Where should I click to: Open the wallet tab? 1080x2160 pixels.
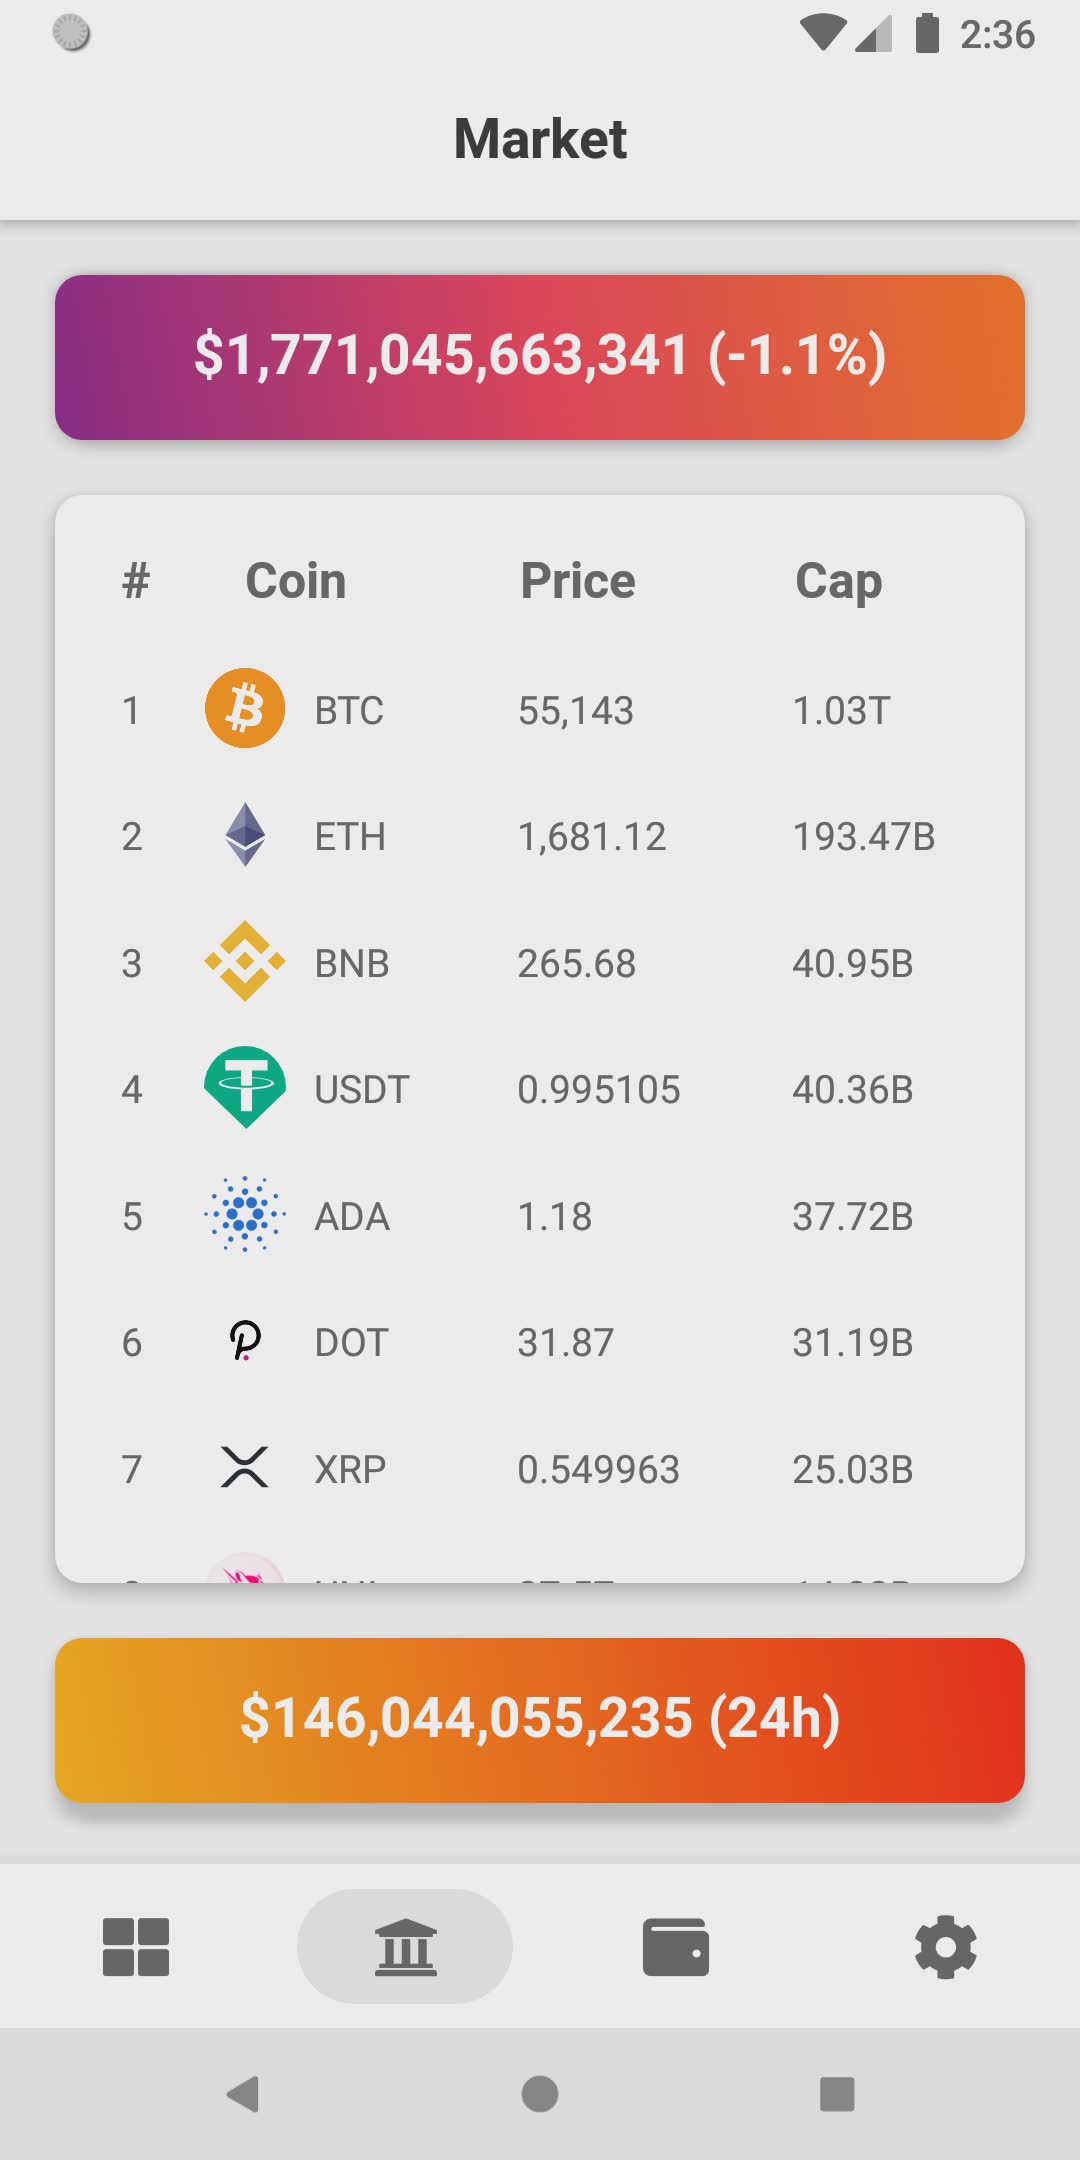pyautogui.click(x=676, y=1947)
